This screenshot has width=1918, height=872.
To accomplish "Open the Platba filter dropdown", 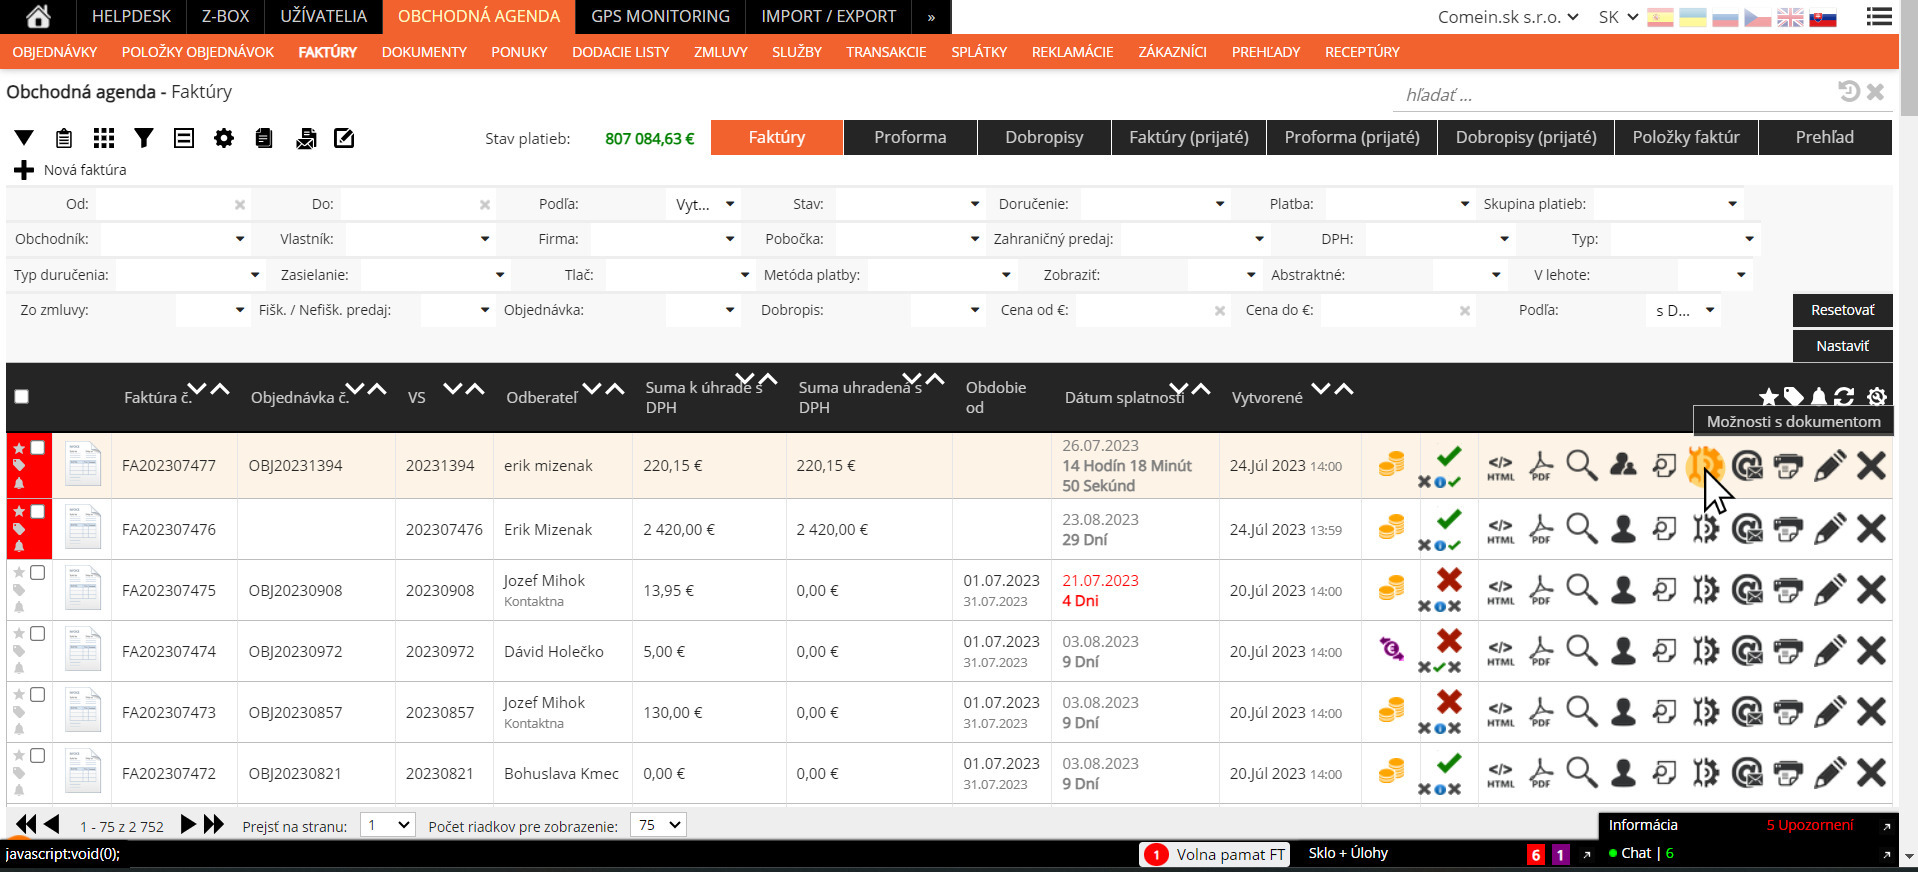I will [x=1400, y=204].
